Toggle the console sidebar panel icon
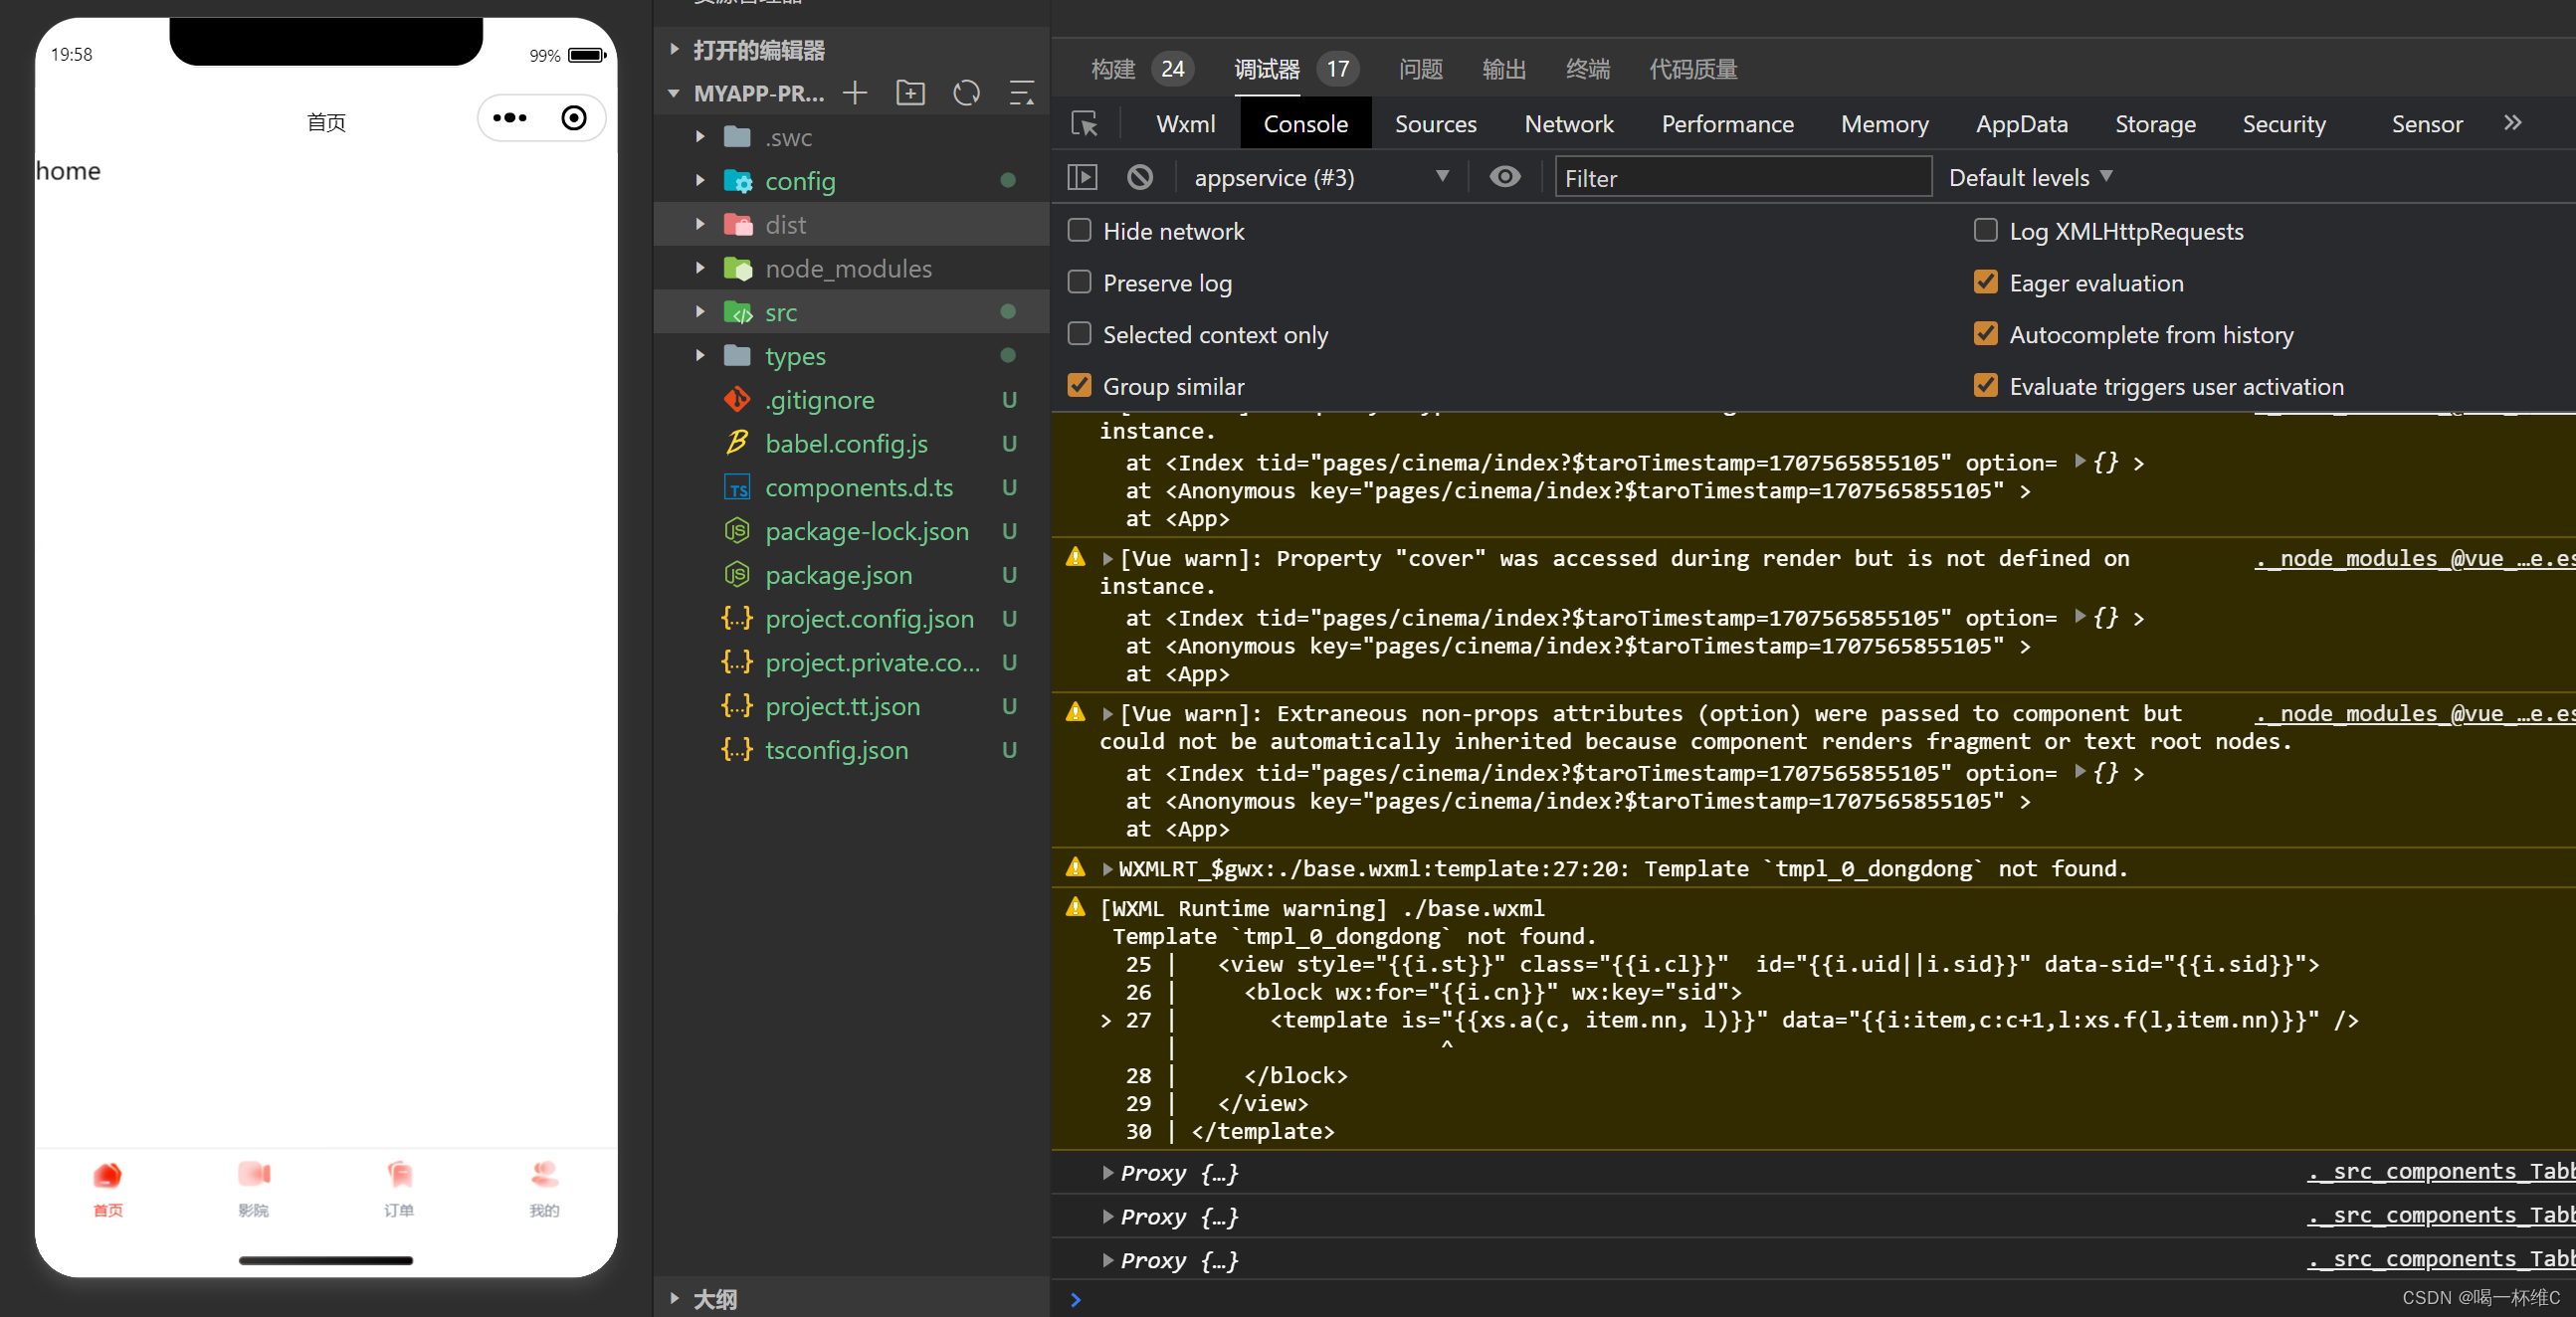Screen dimensions: 2576x1317 [1082, 178]
